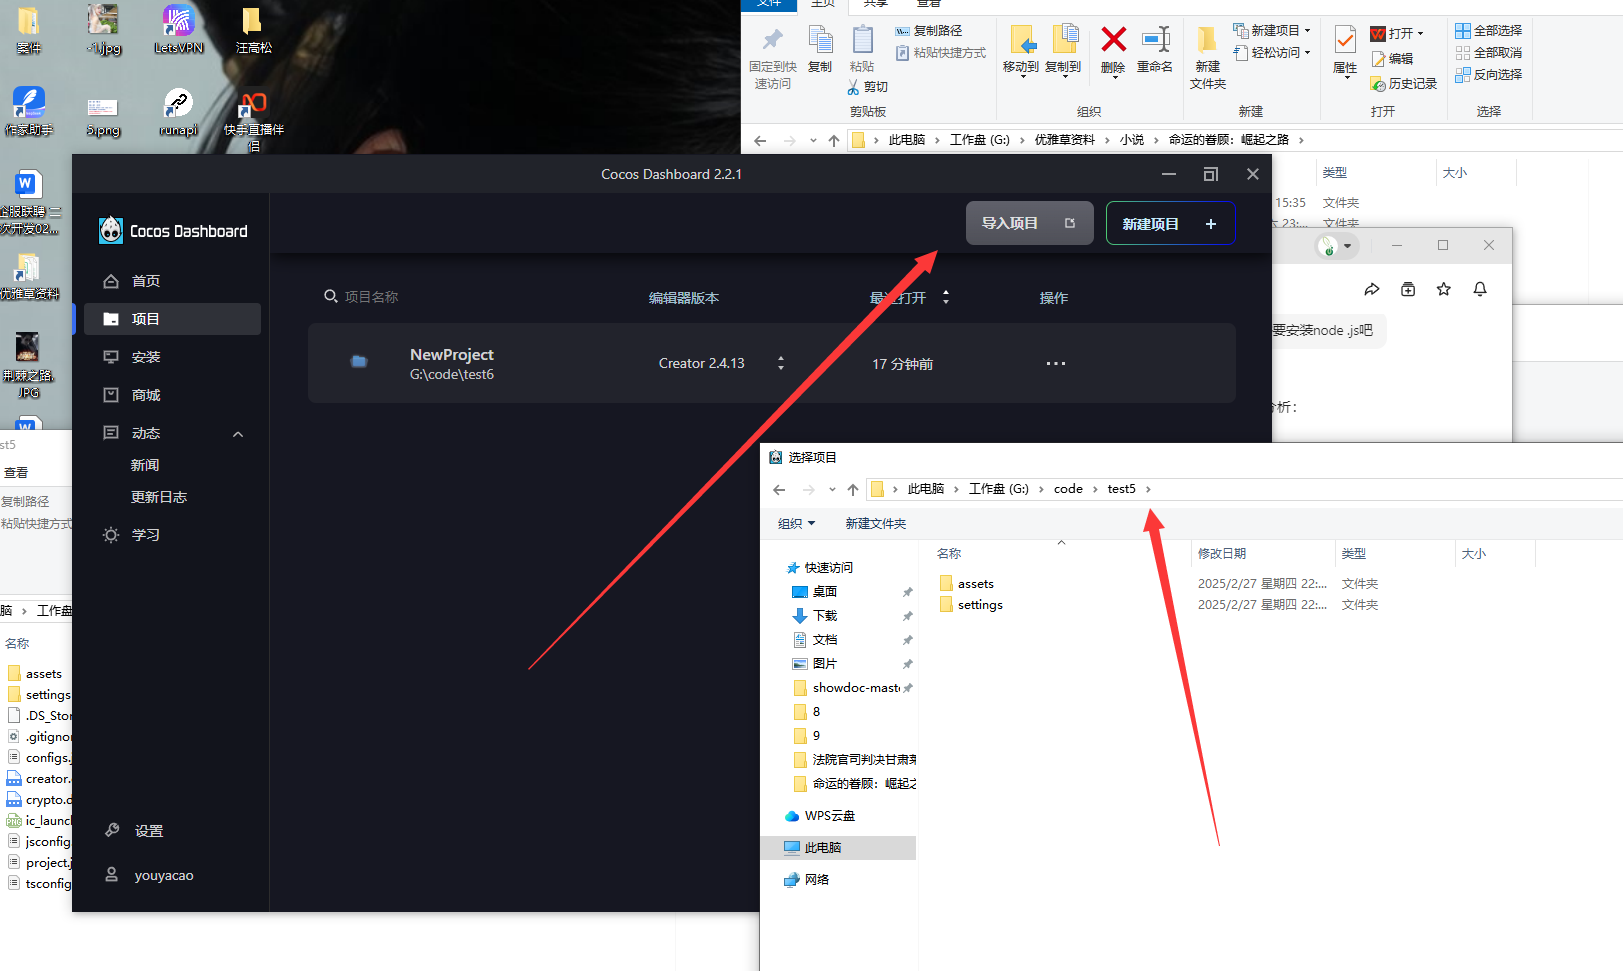Image resolution: width=1623 pixels, height=971 pixels.
Task: Click 新建项目 button
Action: click(x=1170, y=223)
